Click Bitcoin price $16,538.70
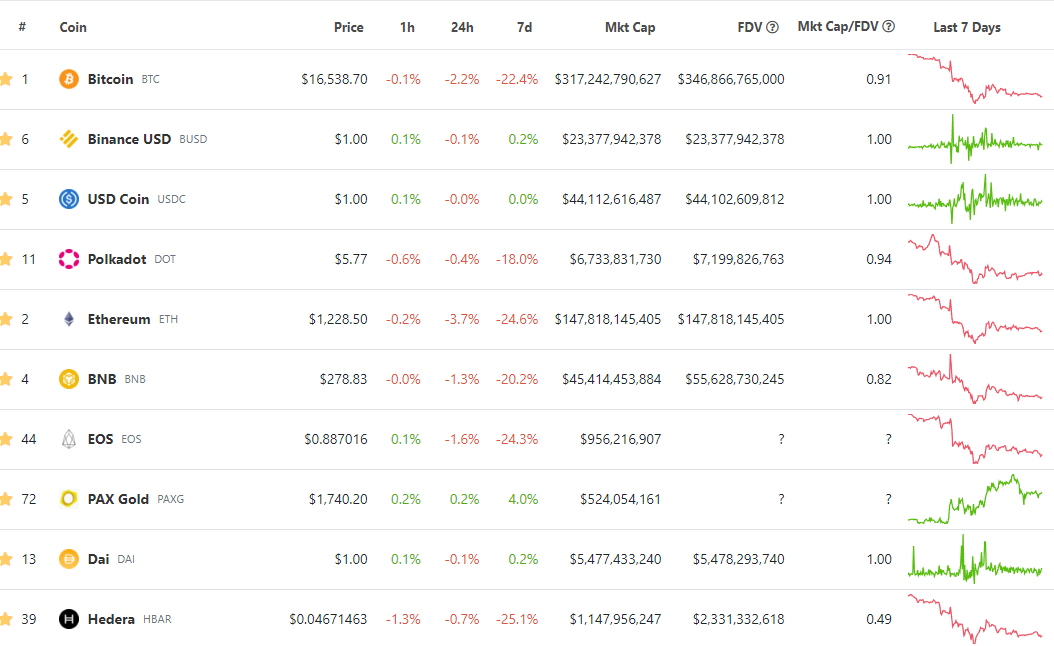This screenshot has height=646, width=1054. (x=334, y=79)
